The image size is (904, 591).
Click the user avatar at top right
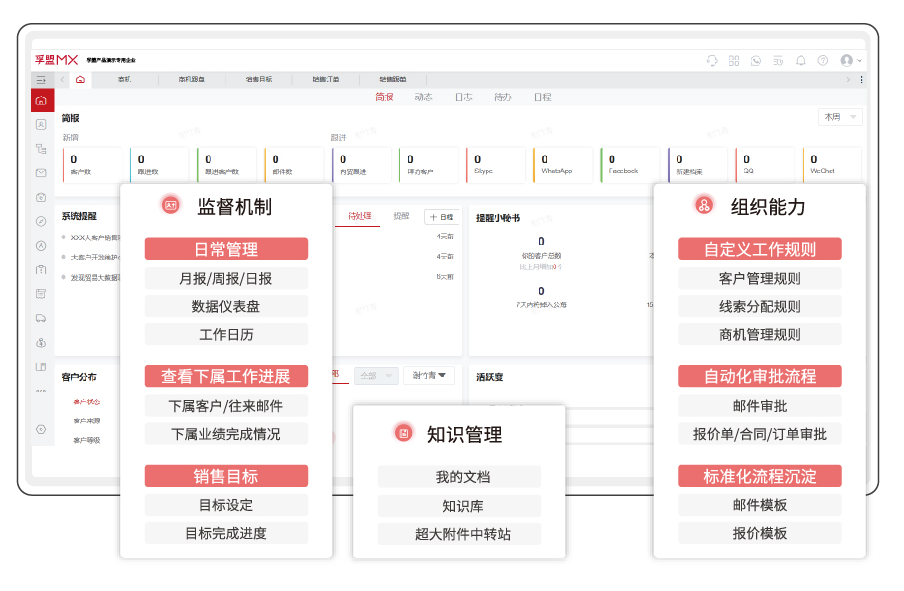[845, 61]
